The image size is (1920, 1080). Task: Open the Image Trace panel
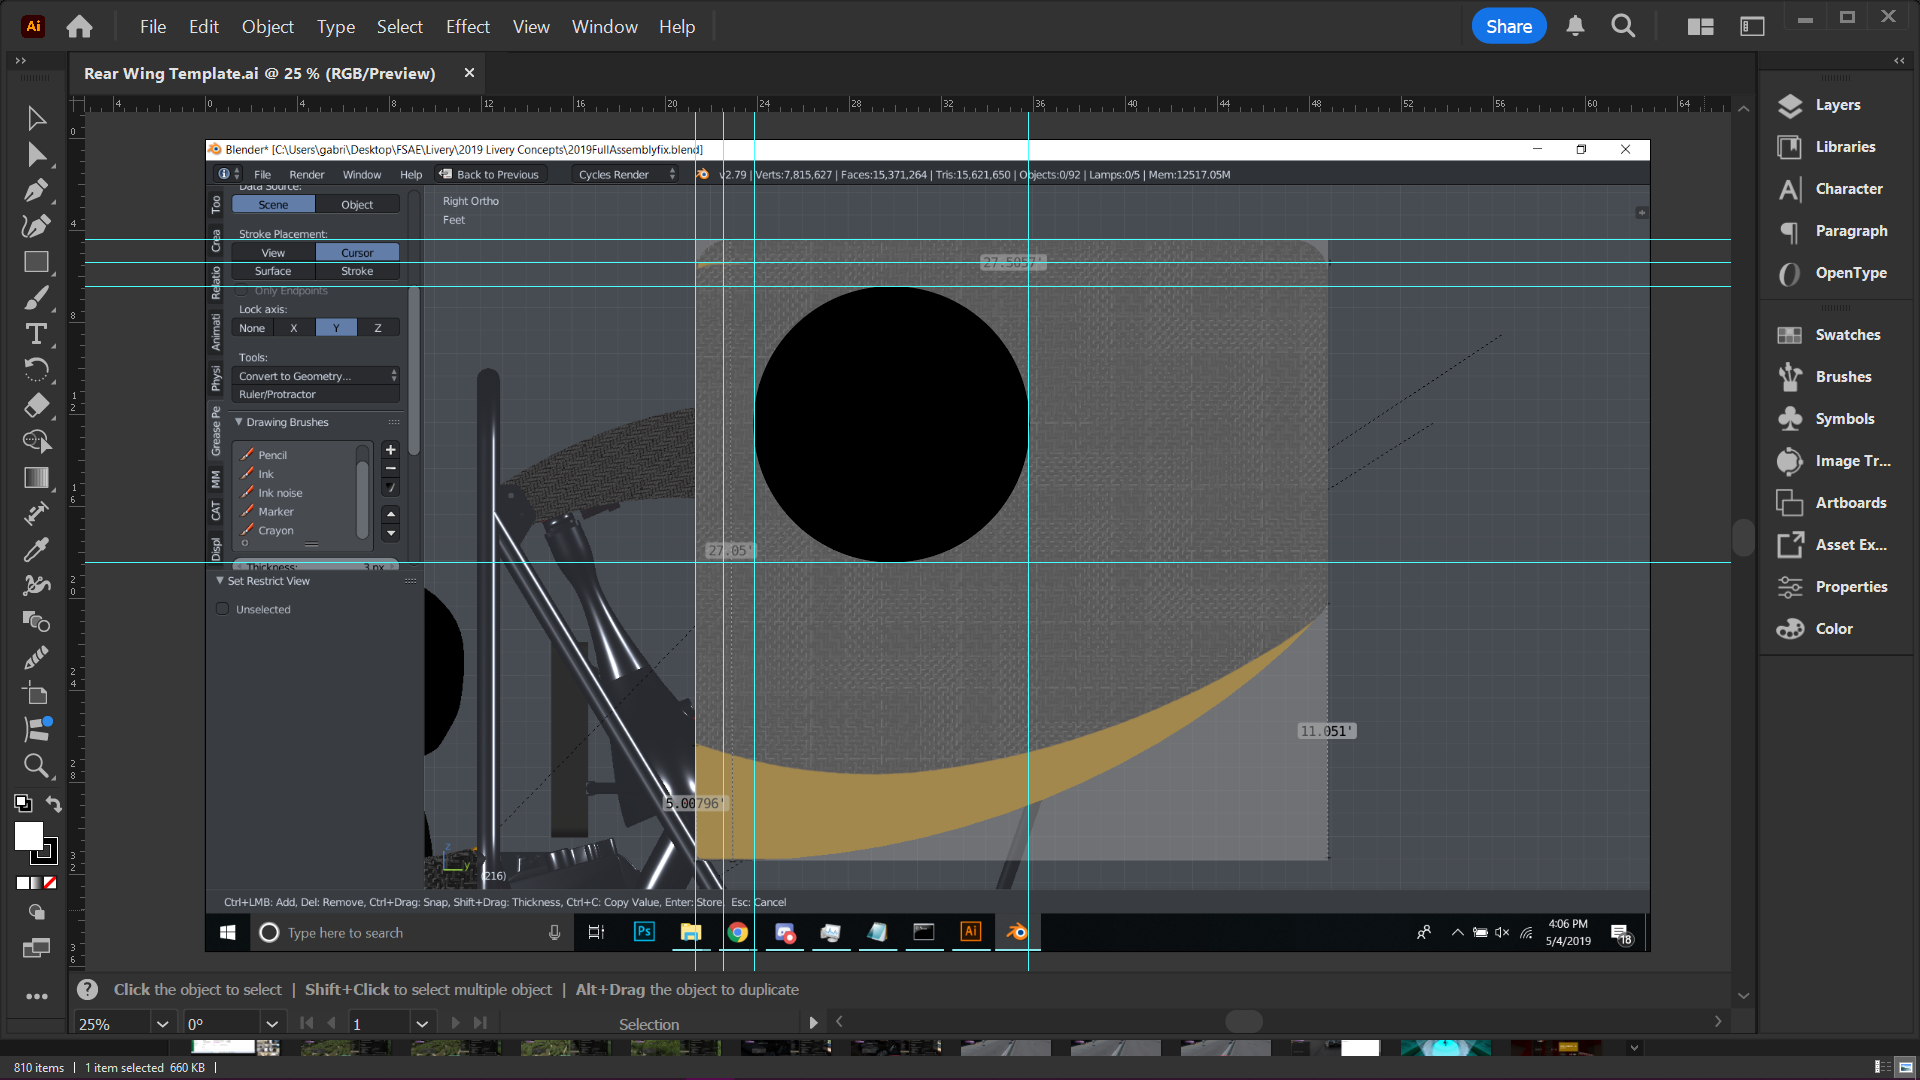[1851, 461]
